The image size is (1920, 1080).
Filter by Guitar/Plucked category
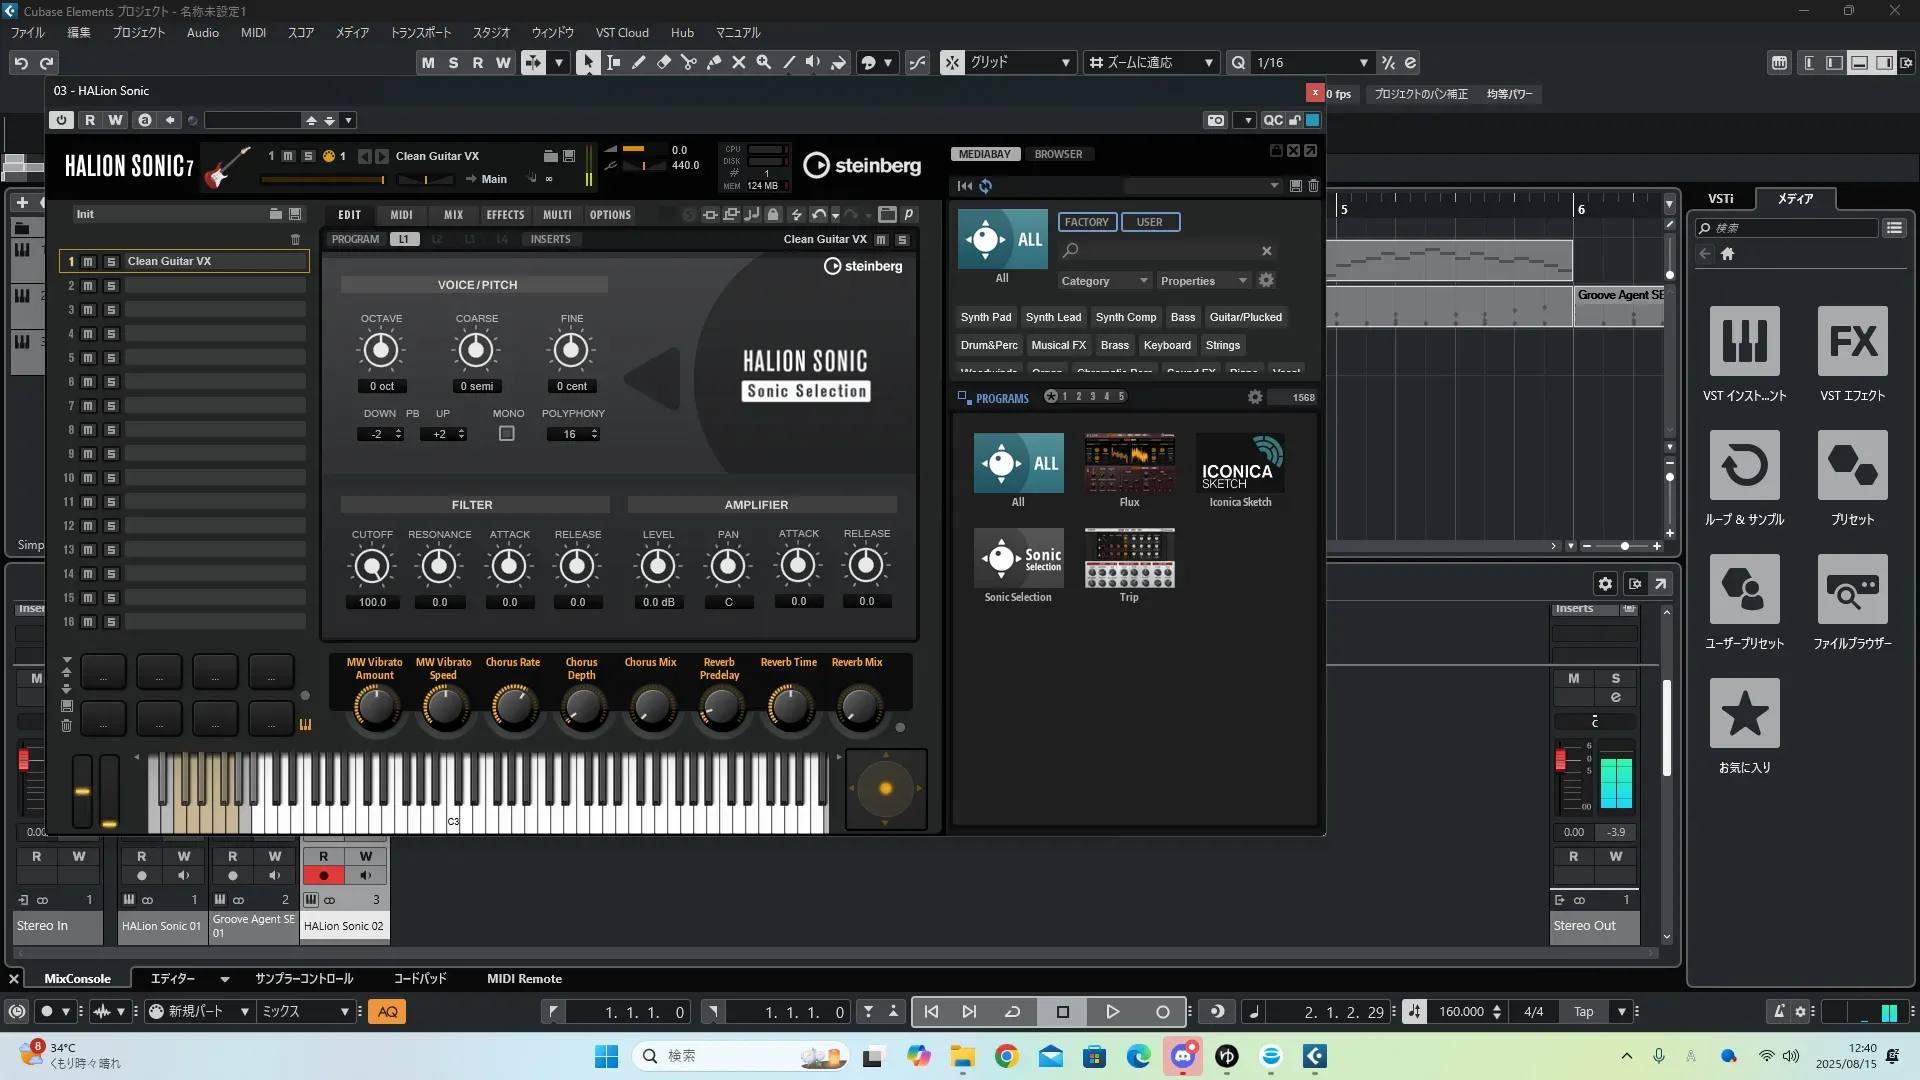[x=1245, y=317]
